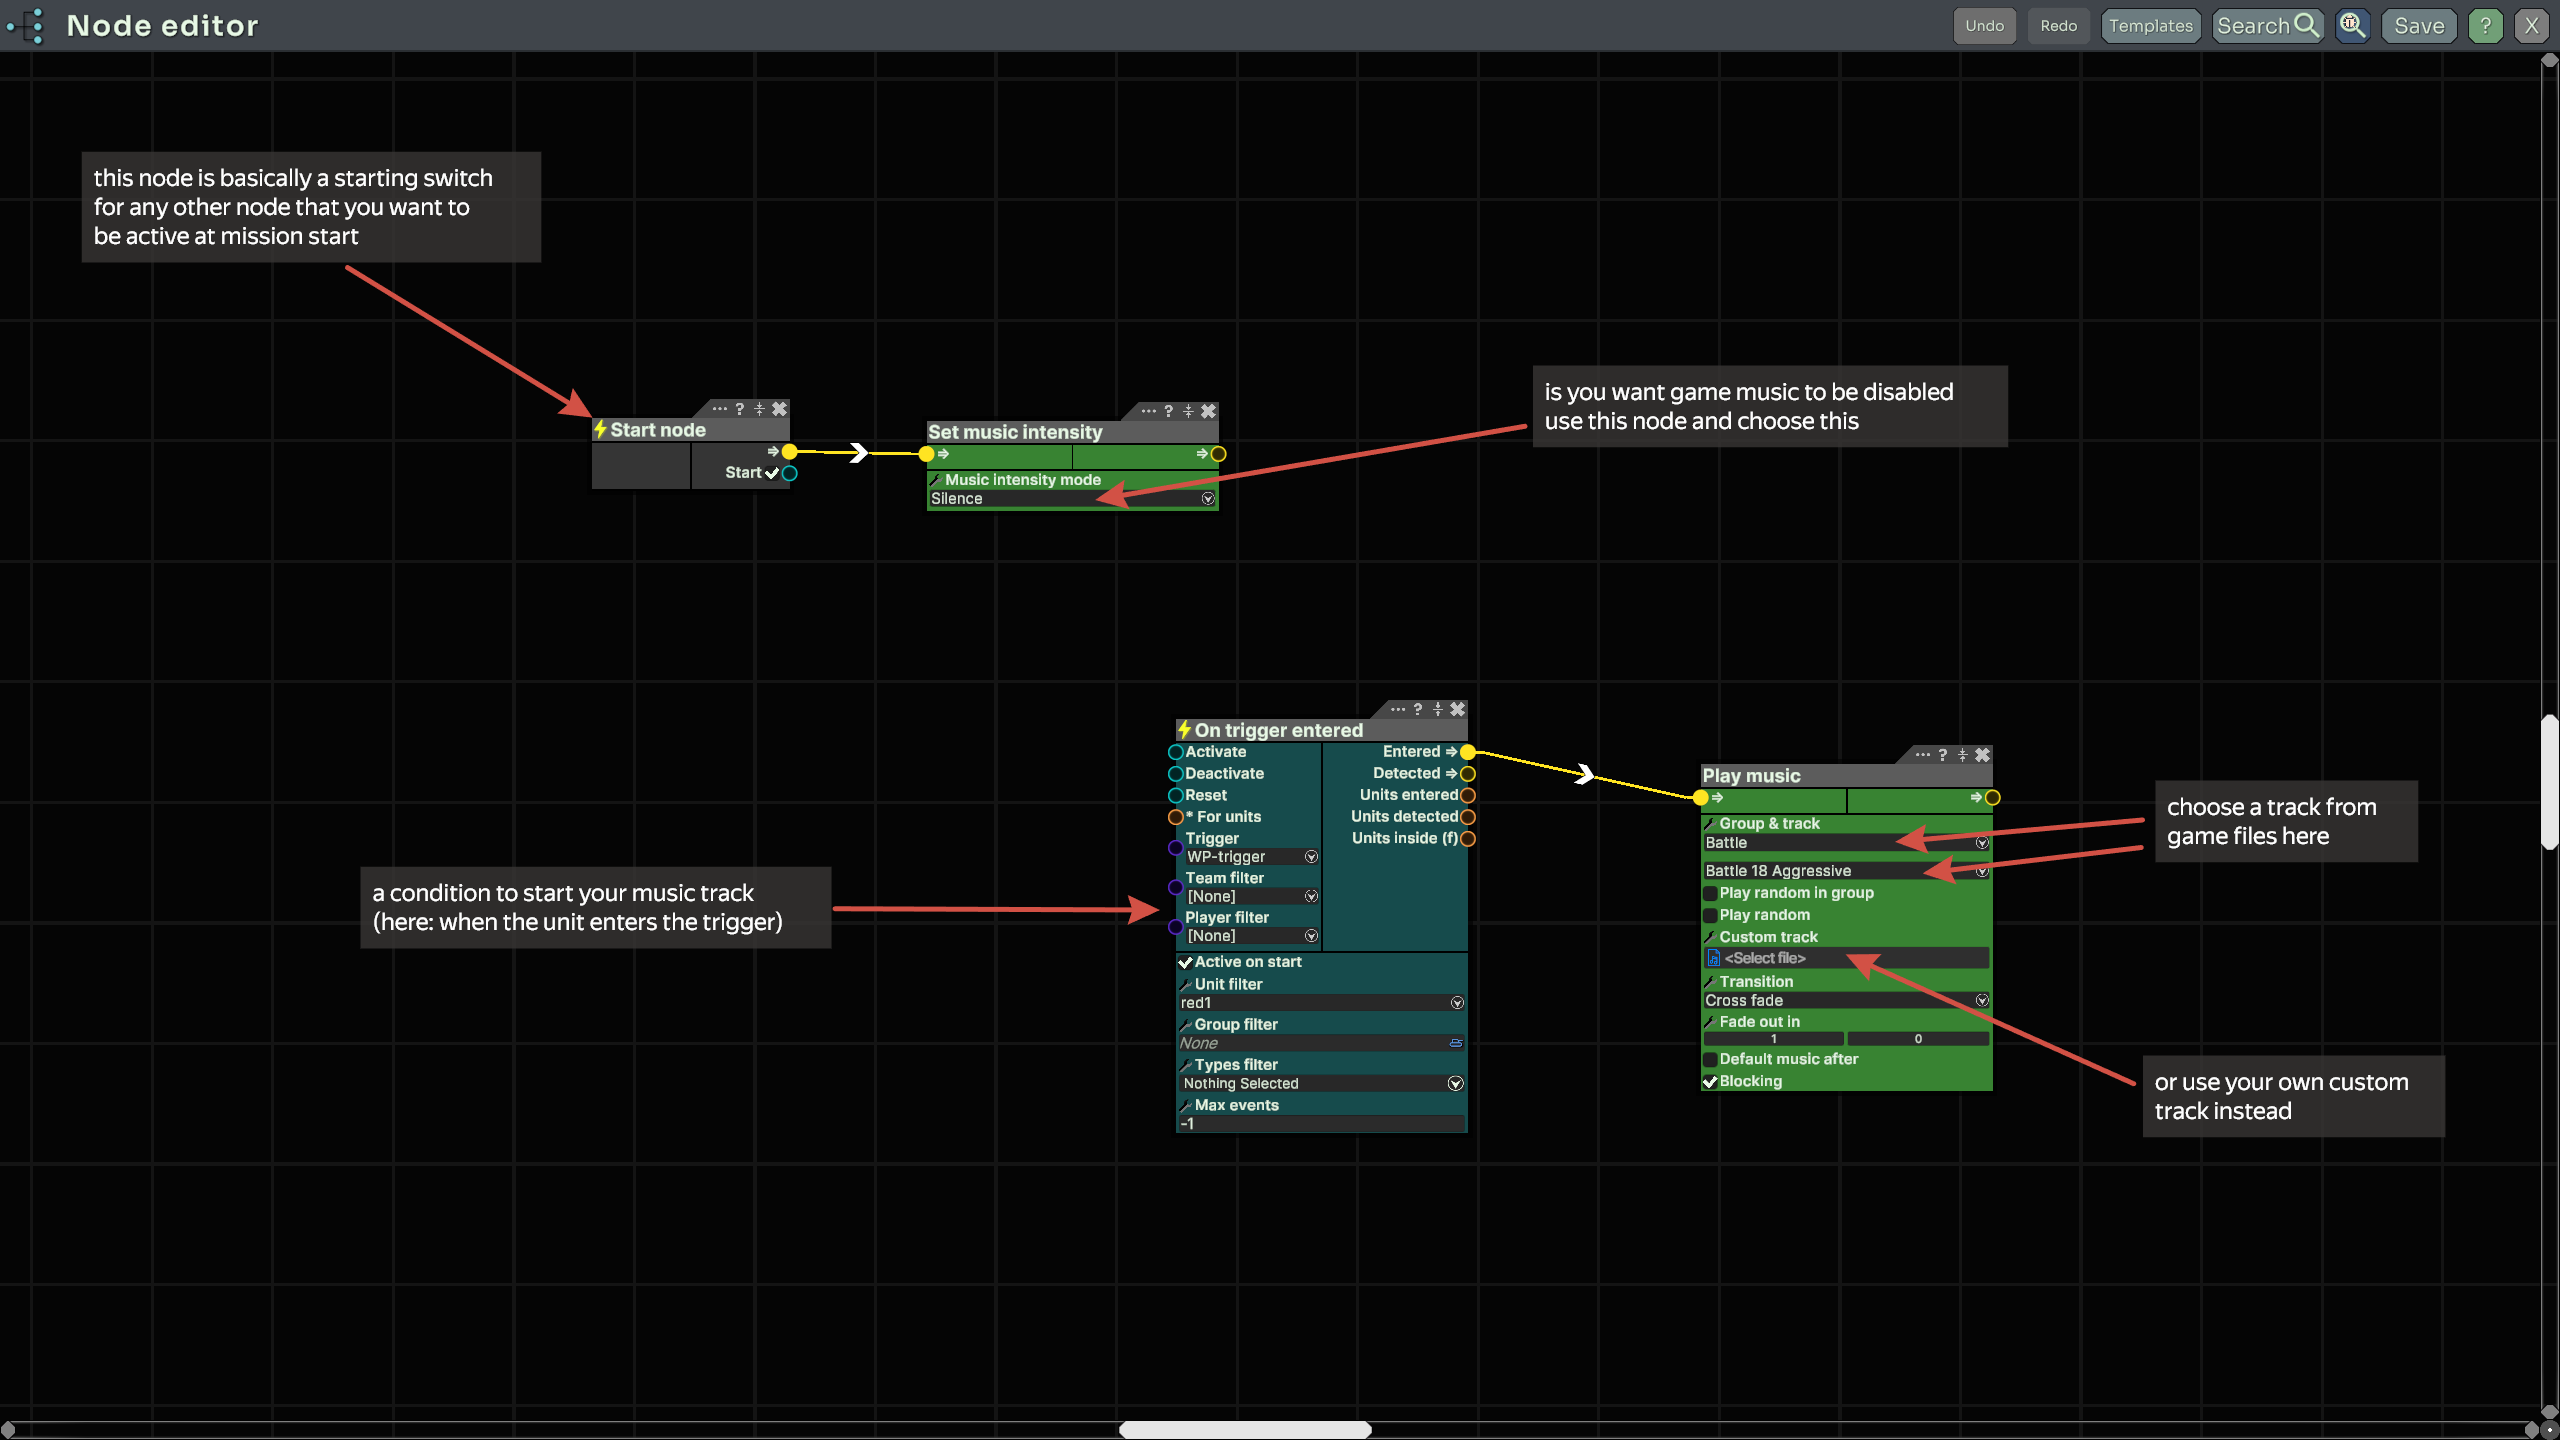Viewport: 2560px width, 1440px height.
Task: Expand the Cross fade transition dropdown
Action: pyautogui.click(x=1981, y=1001)
